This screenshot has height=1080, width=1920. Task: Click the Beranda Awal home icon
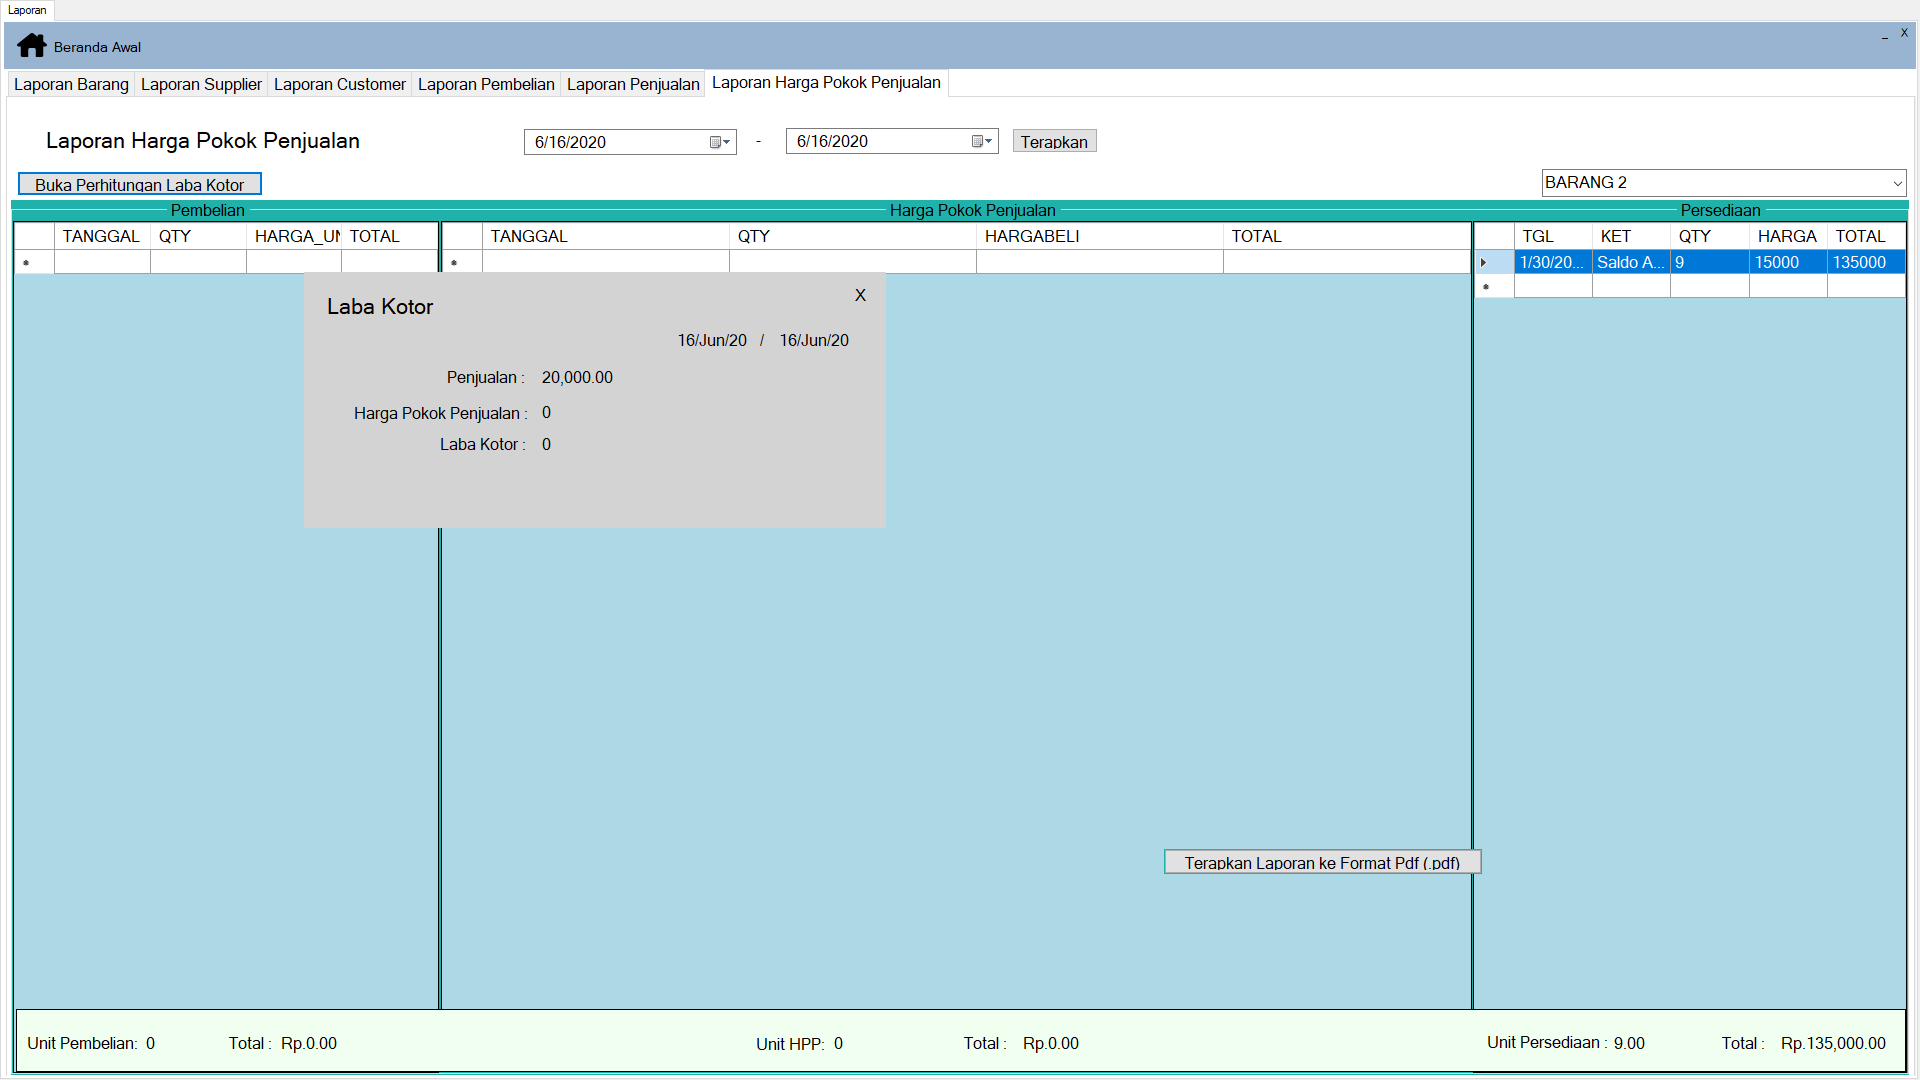(32, 46)
